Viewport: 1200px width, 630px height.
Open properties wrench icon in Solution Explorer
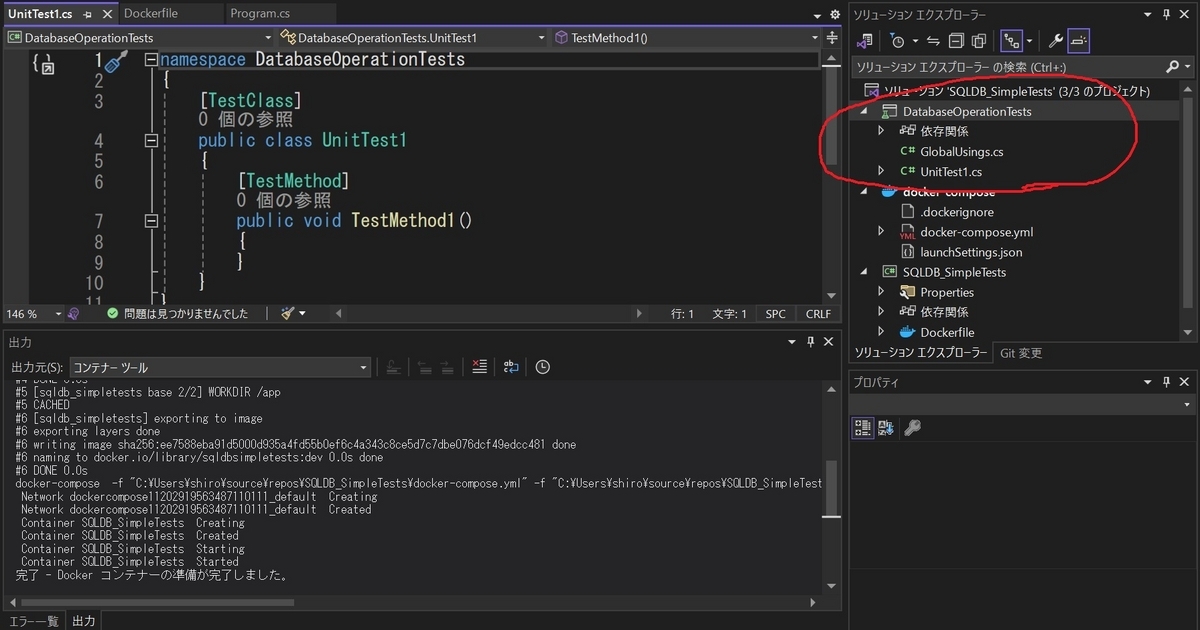tap(1055, 41)
